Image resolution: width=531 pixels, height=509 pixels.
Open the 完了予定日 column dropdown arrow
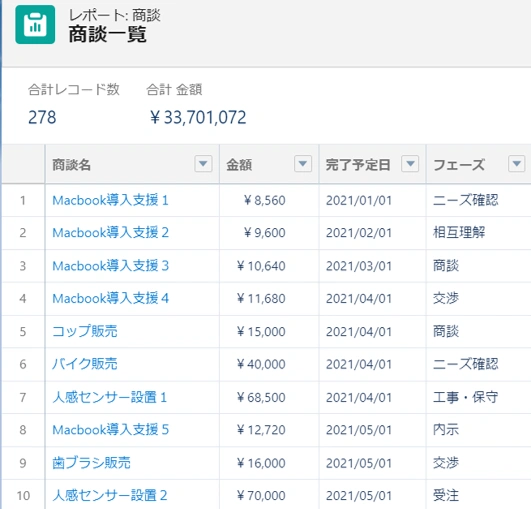point(410,164)
